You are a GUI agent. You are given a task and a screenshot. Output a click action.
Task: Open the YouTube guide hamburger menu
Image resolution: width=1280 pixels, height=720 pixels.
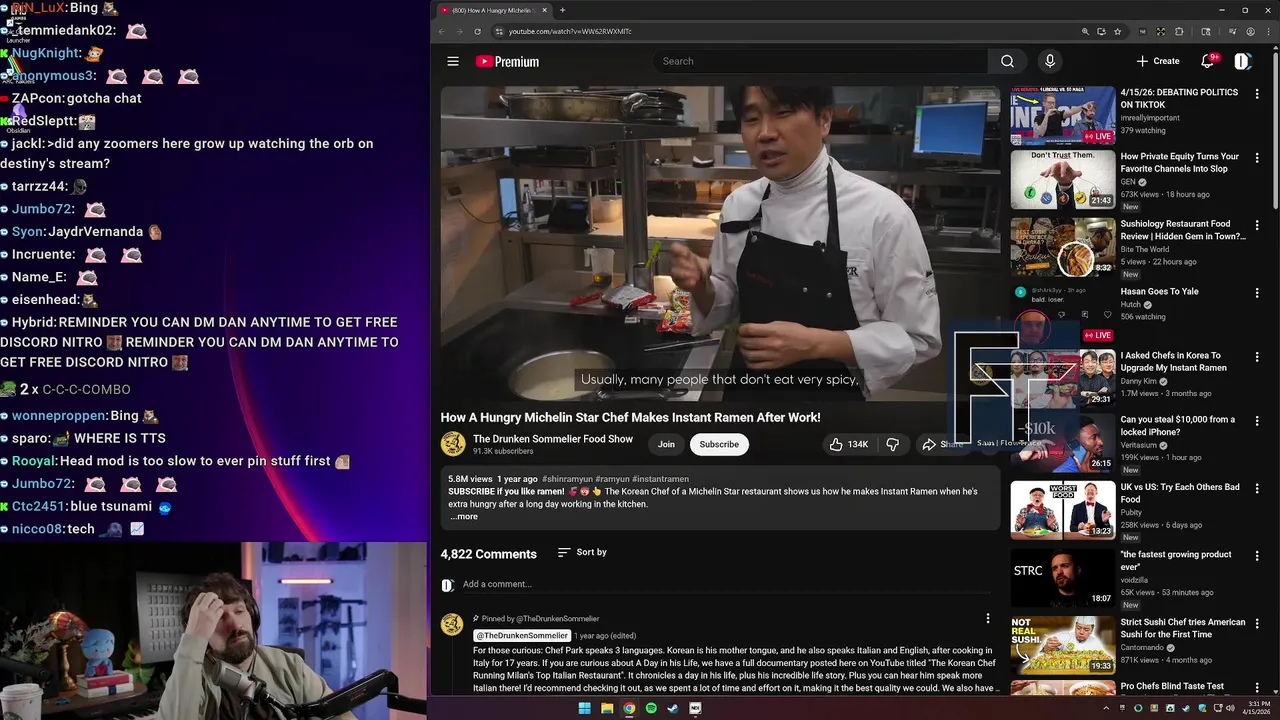coord(453,61)
